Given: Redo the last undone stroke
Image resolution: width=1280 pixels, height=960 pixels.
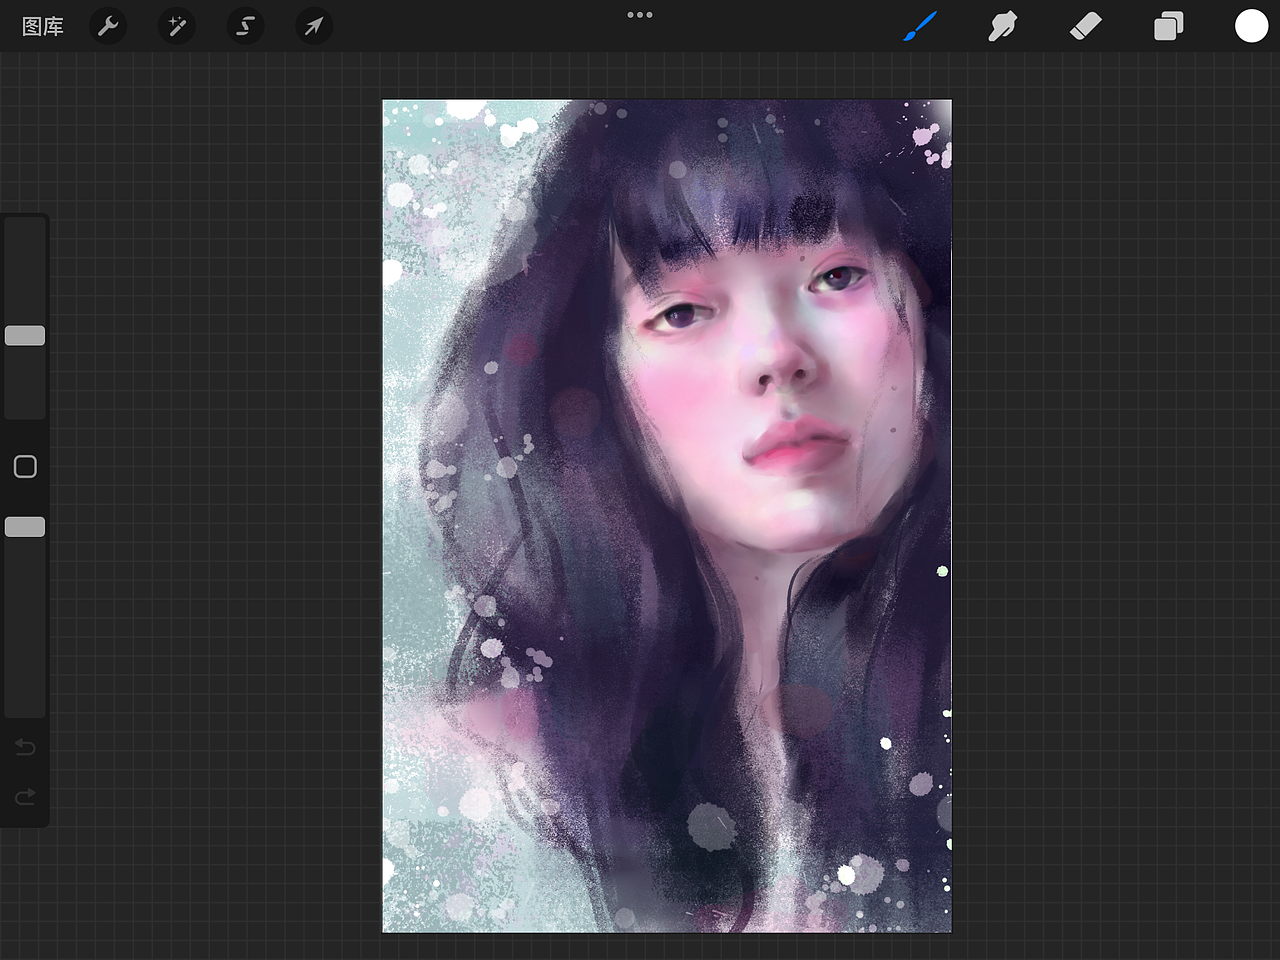Looking at the screenshot, I should (25, 797).
